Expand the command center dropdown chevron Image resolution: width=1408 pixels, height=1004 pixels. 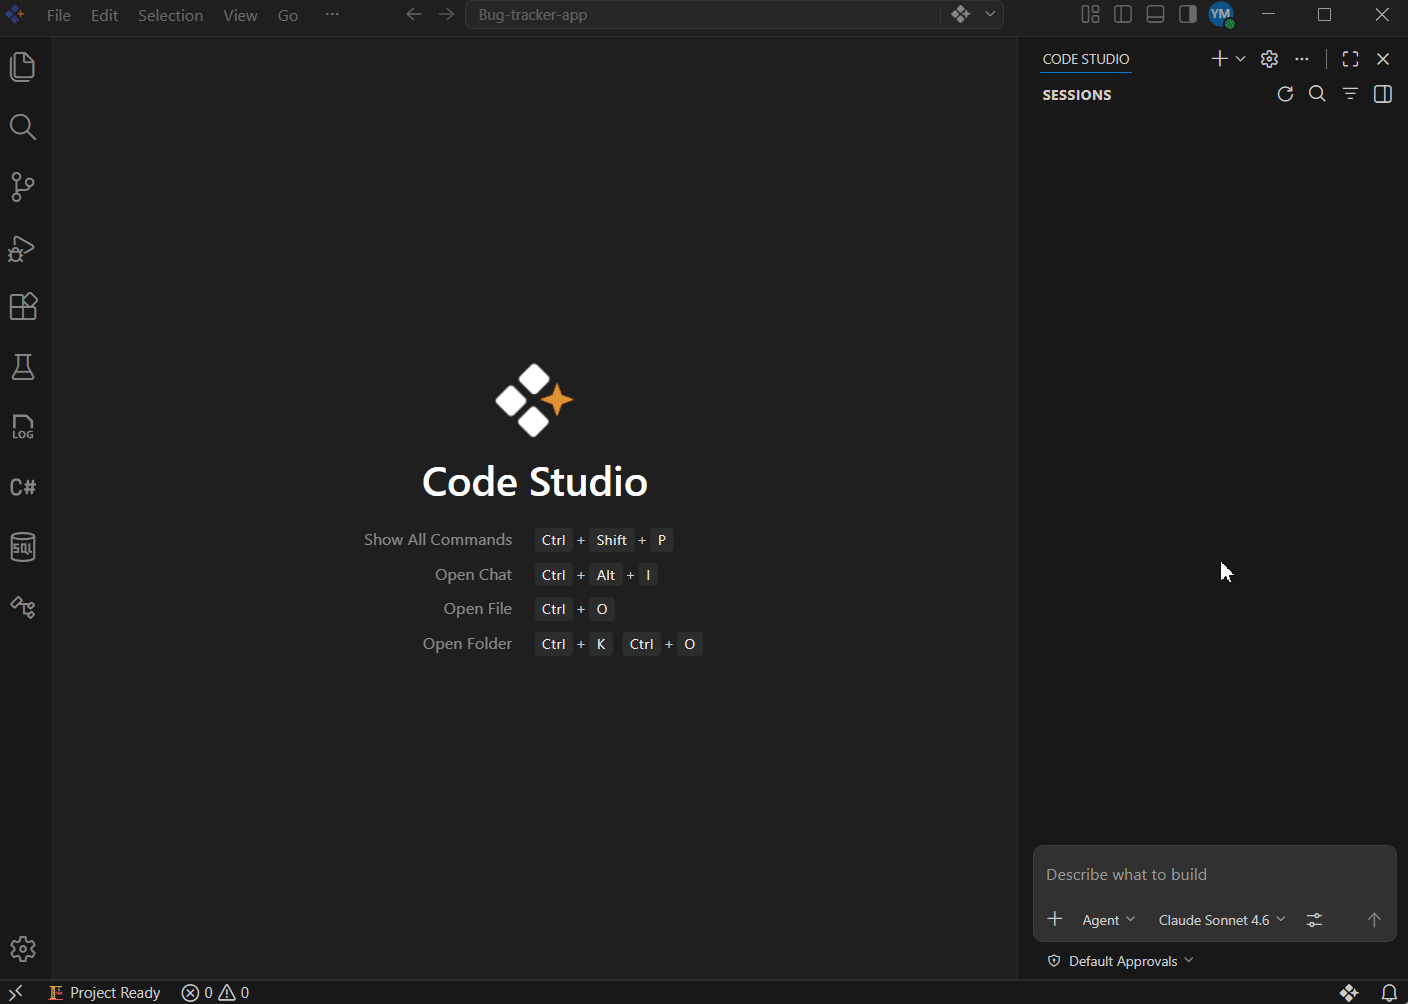click(990, 14)
